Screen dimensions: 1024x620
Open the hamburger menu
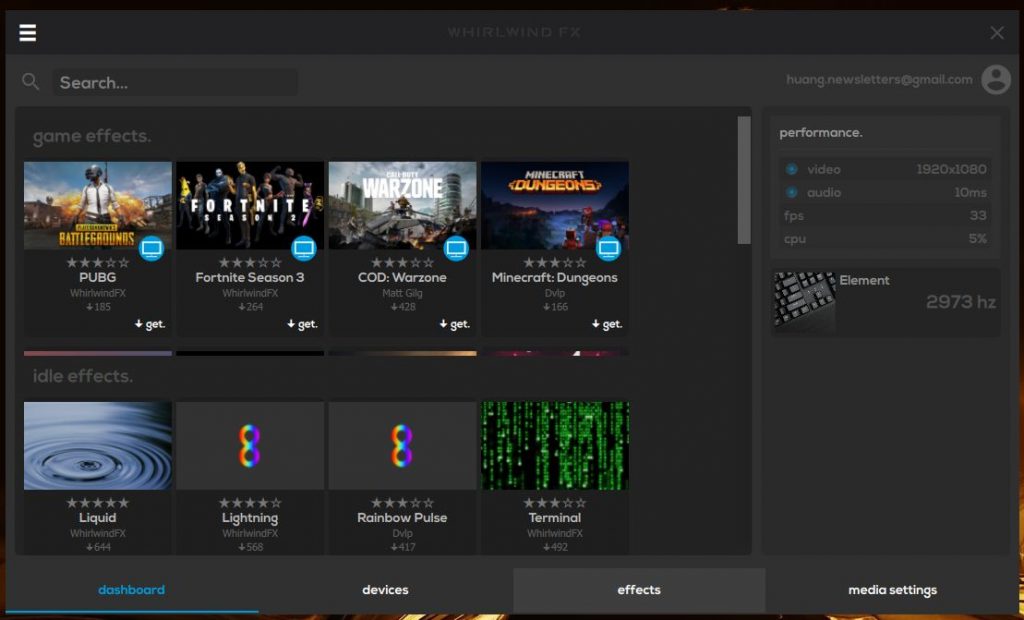pos(28,33)
